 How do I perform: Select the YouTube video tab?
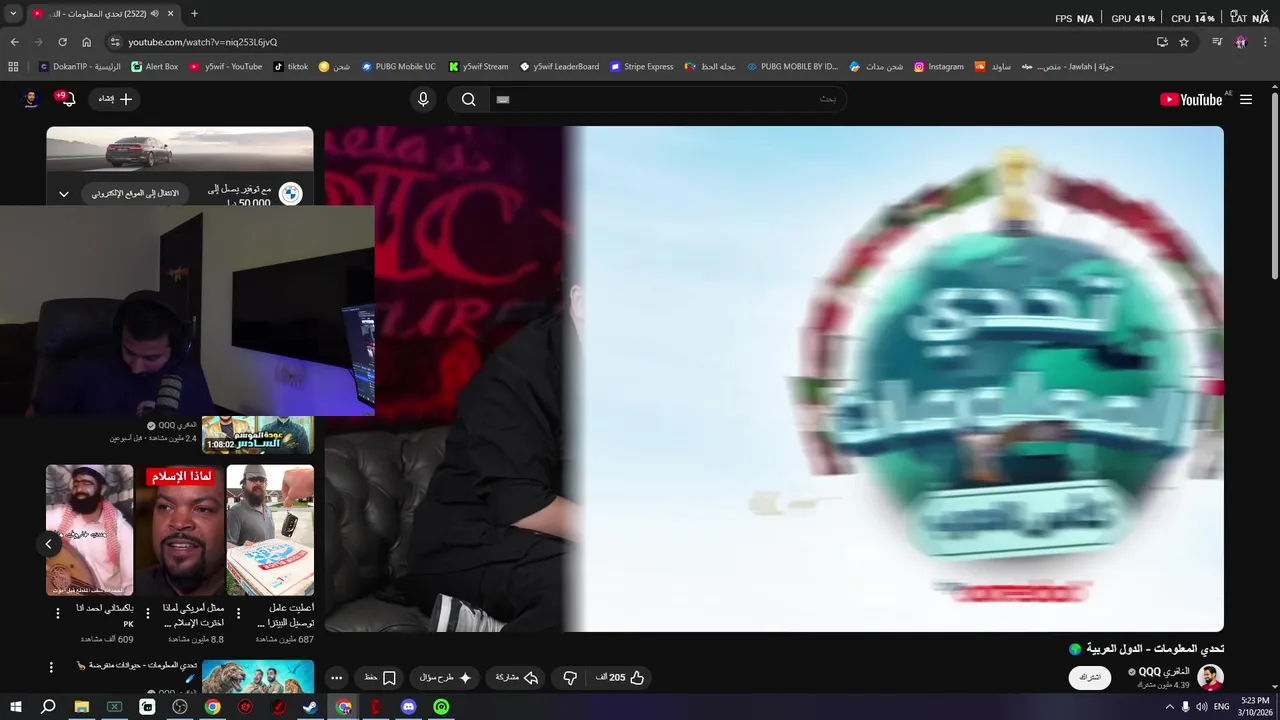[104, 14]
